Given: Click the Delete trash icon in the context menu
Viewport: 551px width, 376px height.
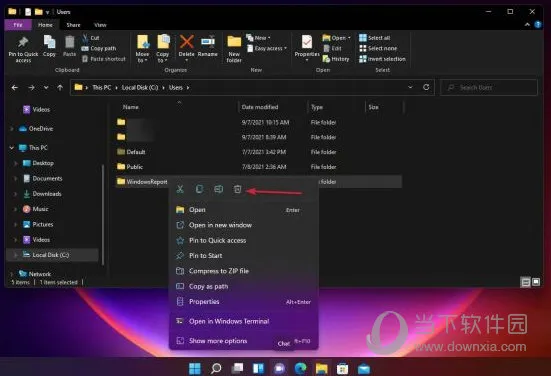Looking at the screenshot, I should click(x=238, y=189).
